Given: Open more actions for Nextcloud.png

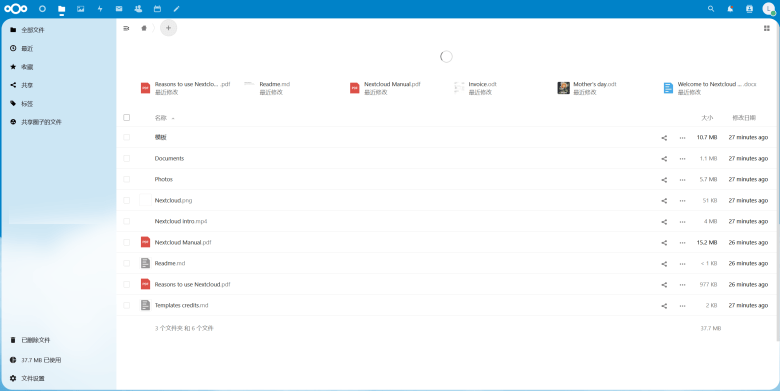Looking at the screenshot, I should click(x=682, y=201).
